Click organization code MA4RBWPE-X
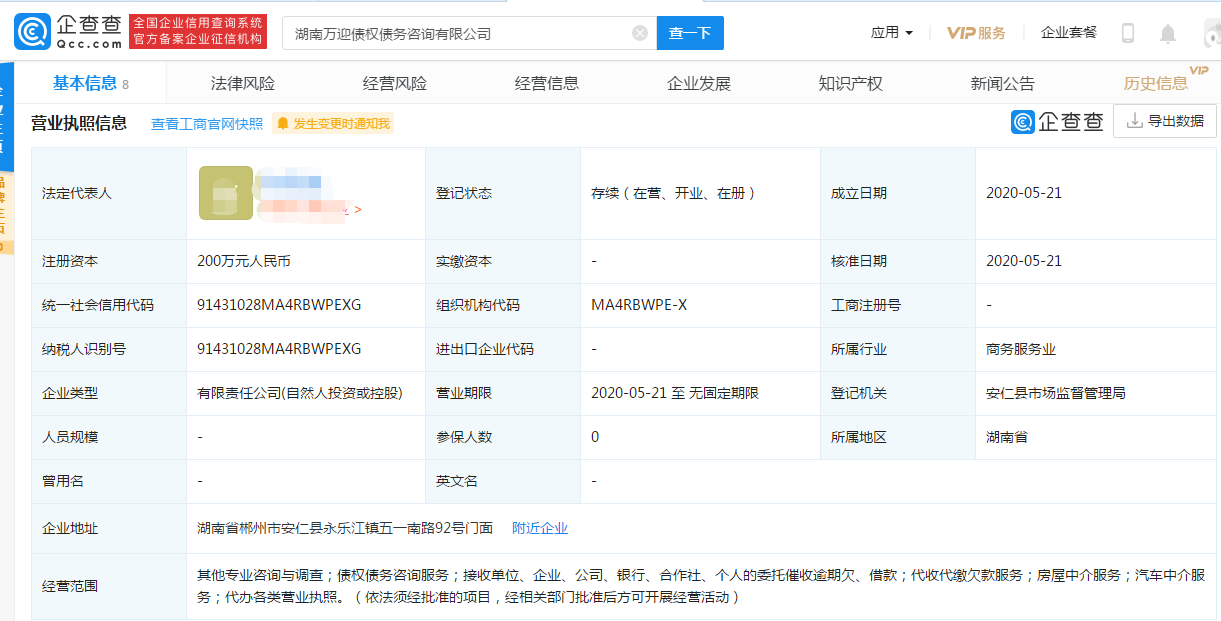Viewport: 1221px width, 621px height. coord(639,305)
